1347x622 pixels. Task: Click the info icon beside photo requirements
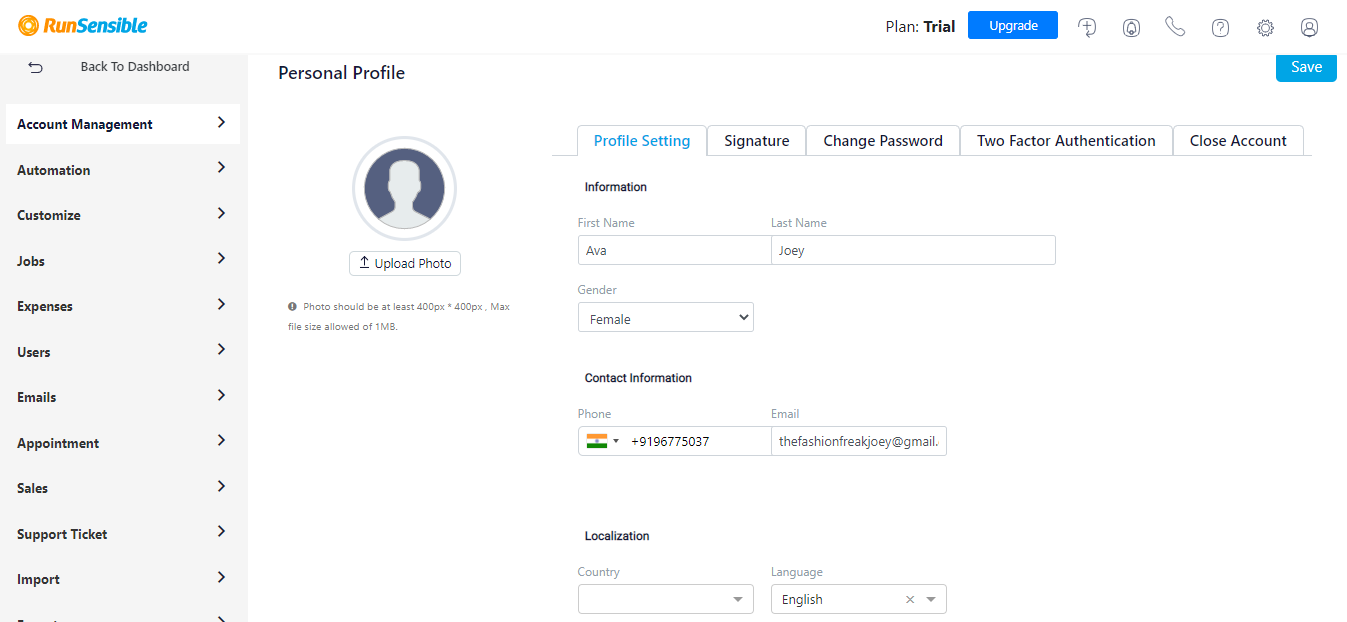pos(292,306)
